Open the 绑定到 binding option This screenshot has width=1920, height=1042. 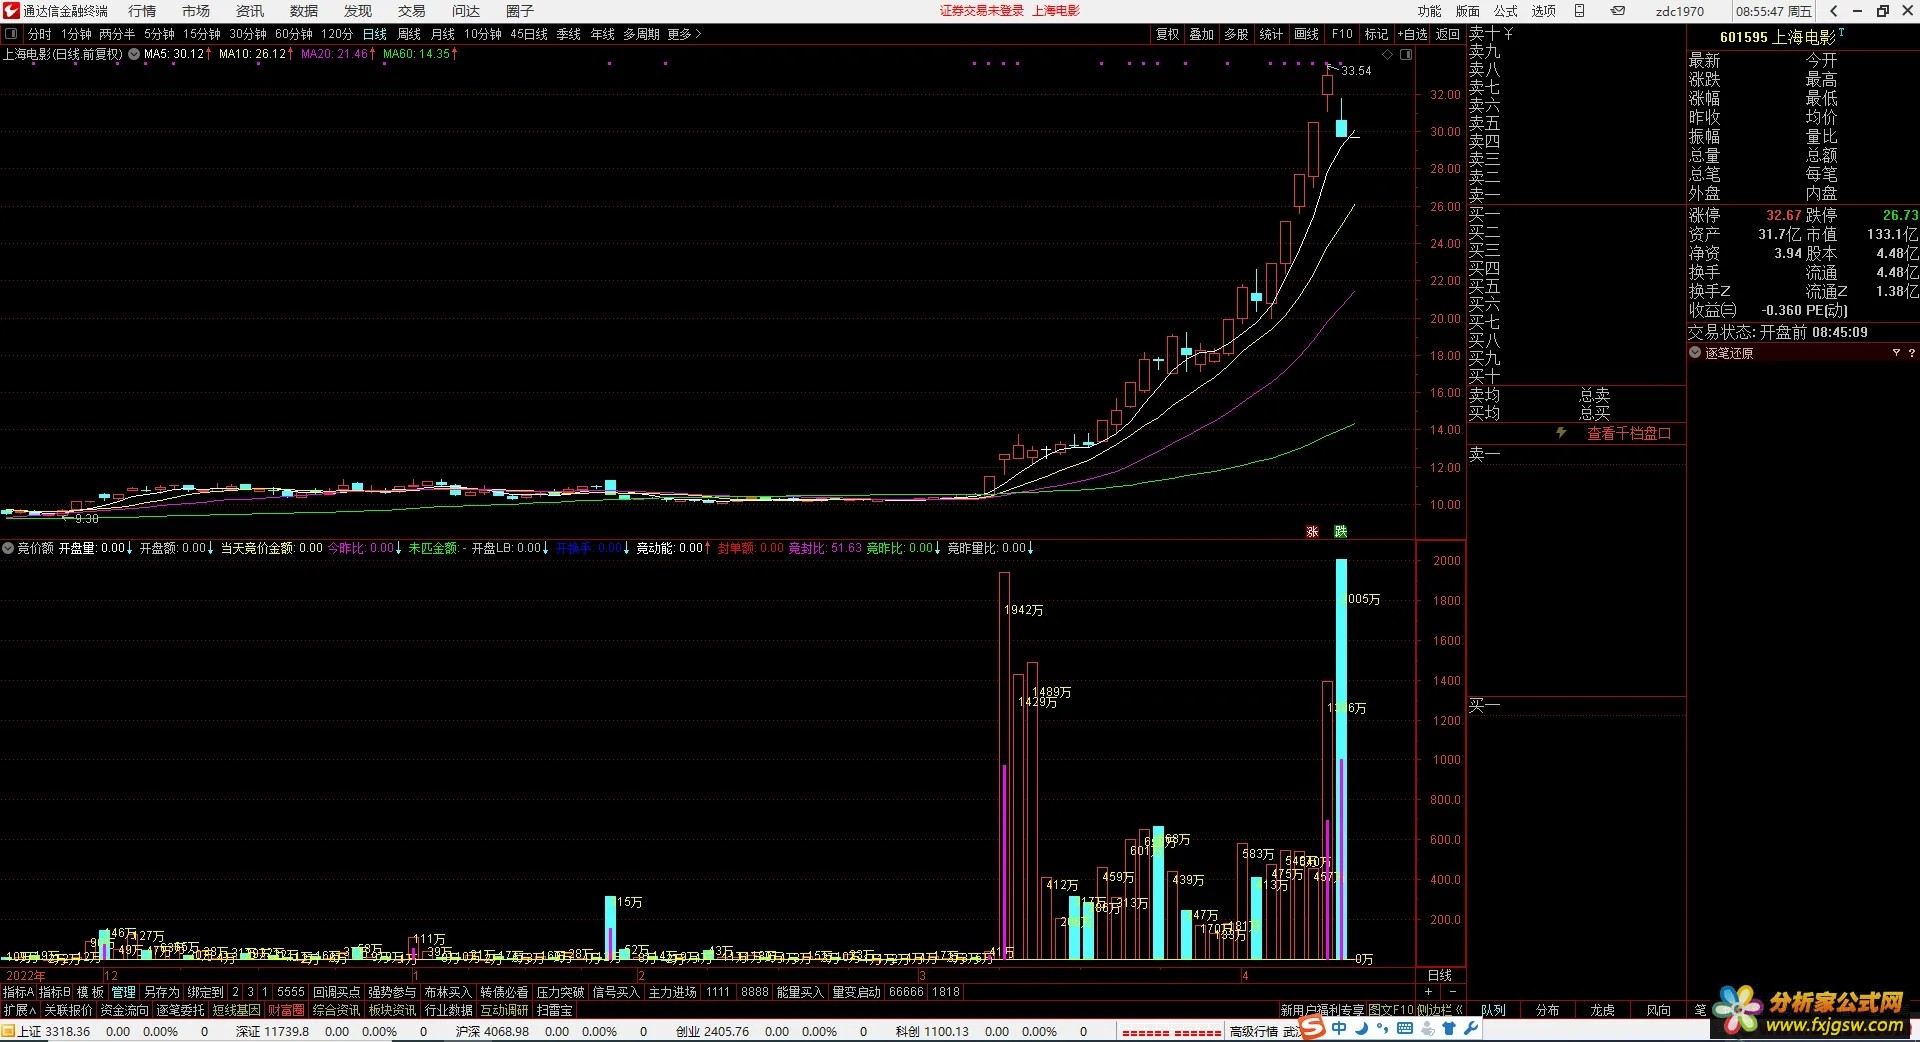coord(205,992)
